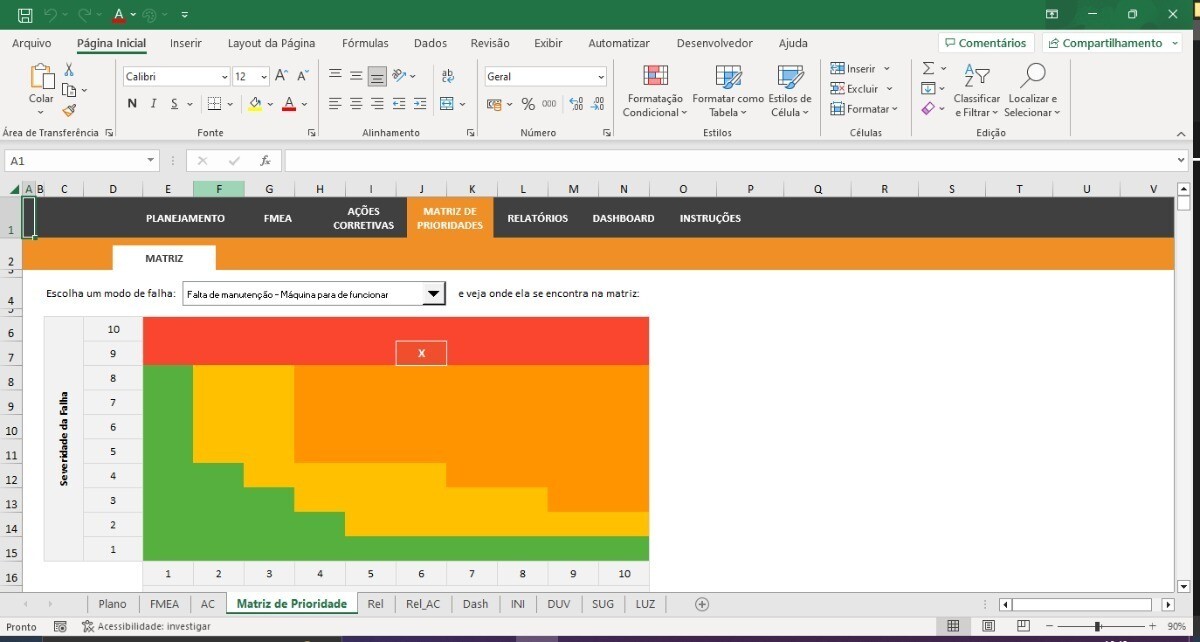1200x642 pixels.
Task: Go to the DASHBOARD navigation button
Action: point(623,218)
